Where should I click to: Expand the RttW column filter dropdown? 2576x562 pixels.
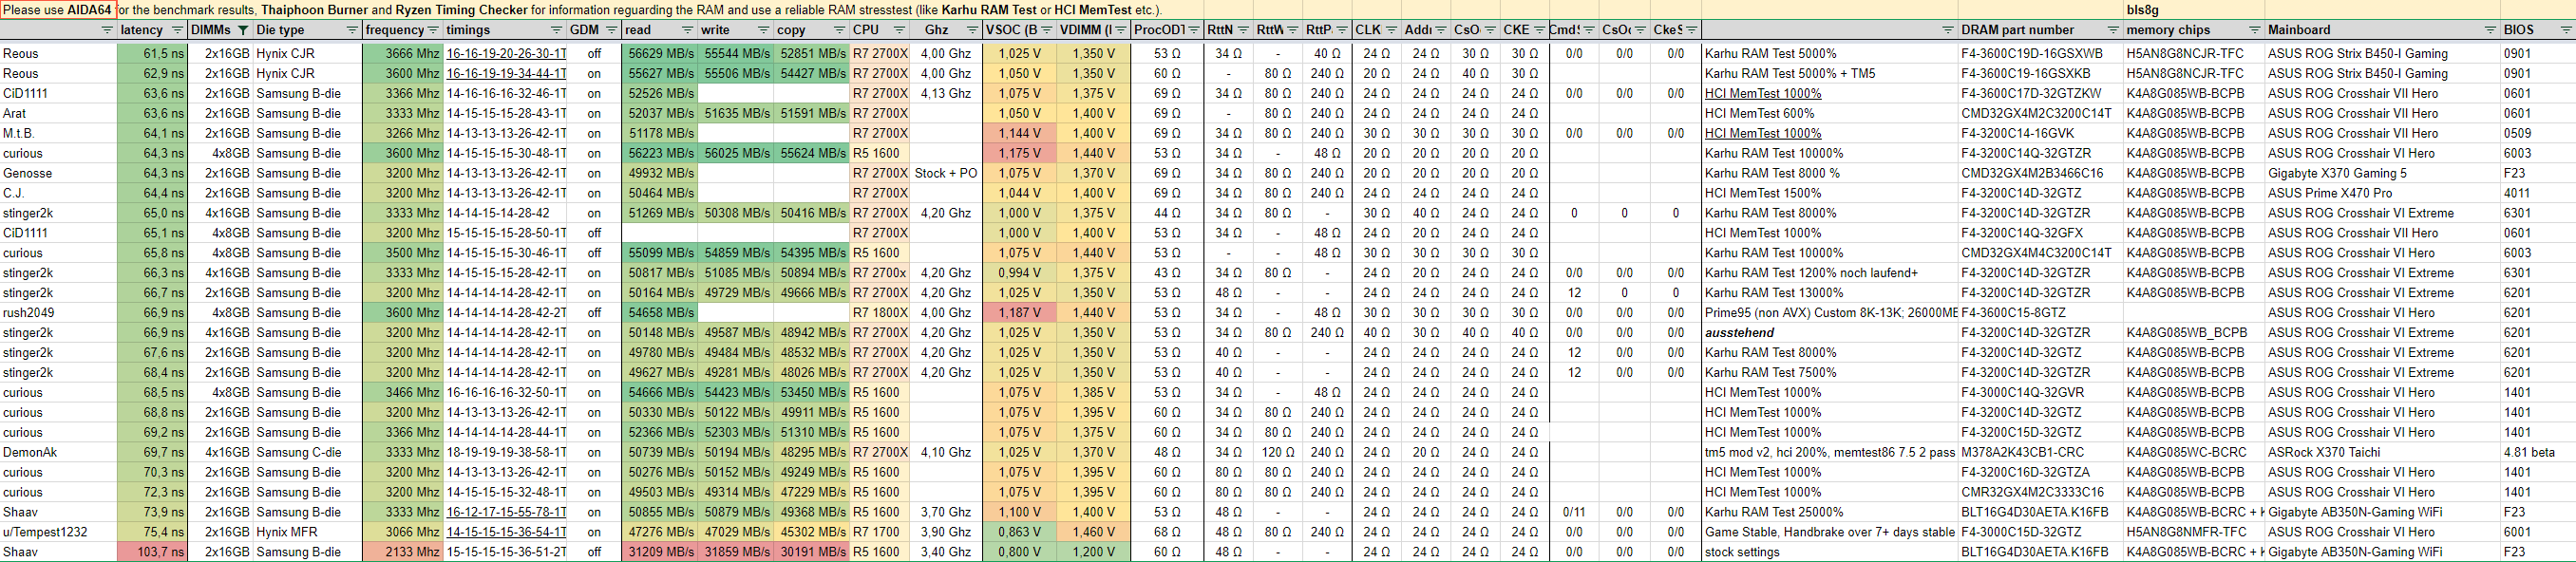[x=1292, y=30]
